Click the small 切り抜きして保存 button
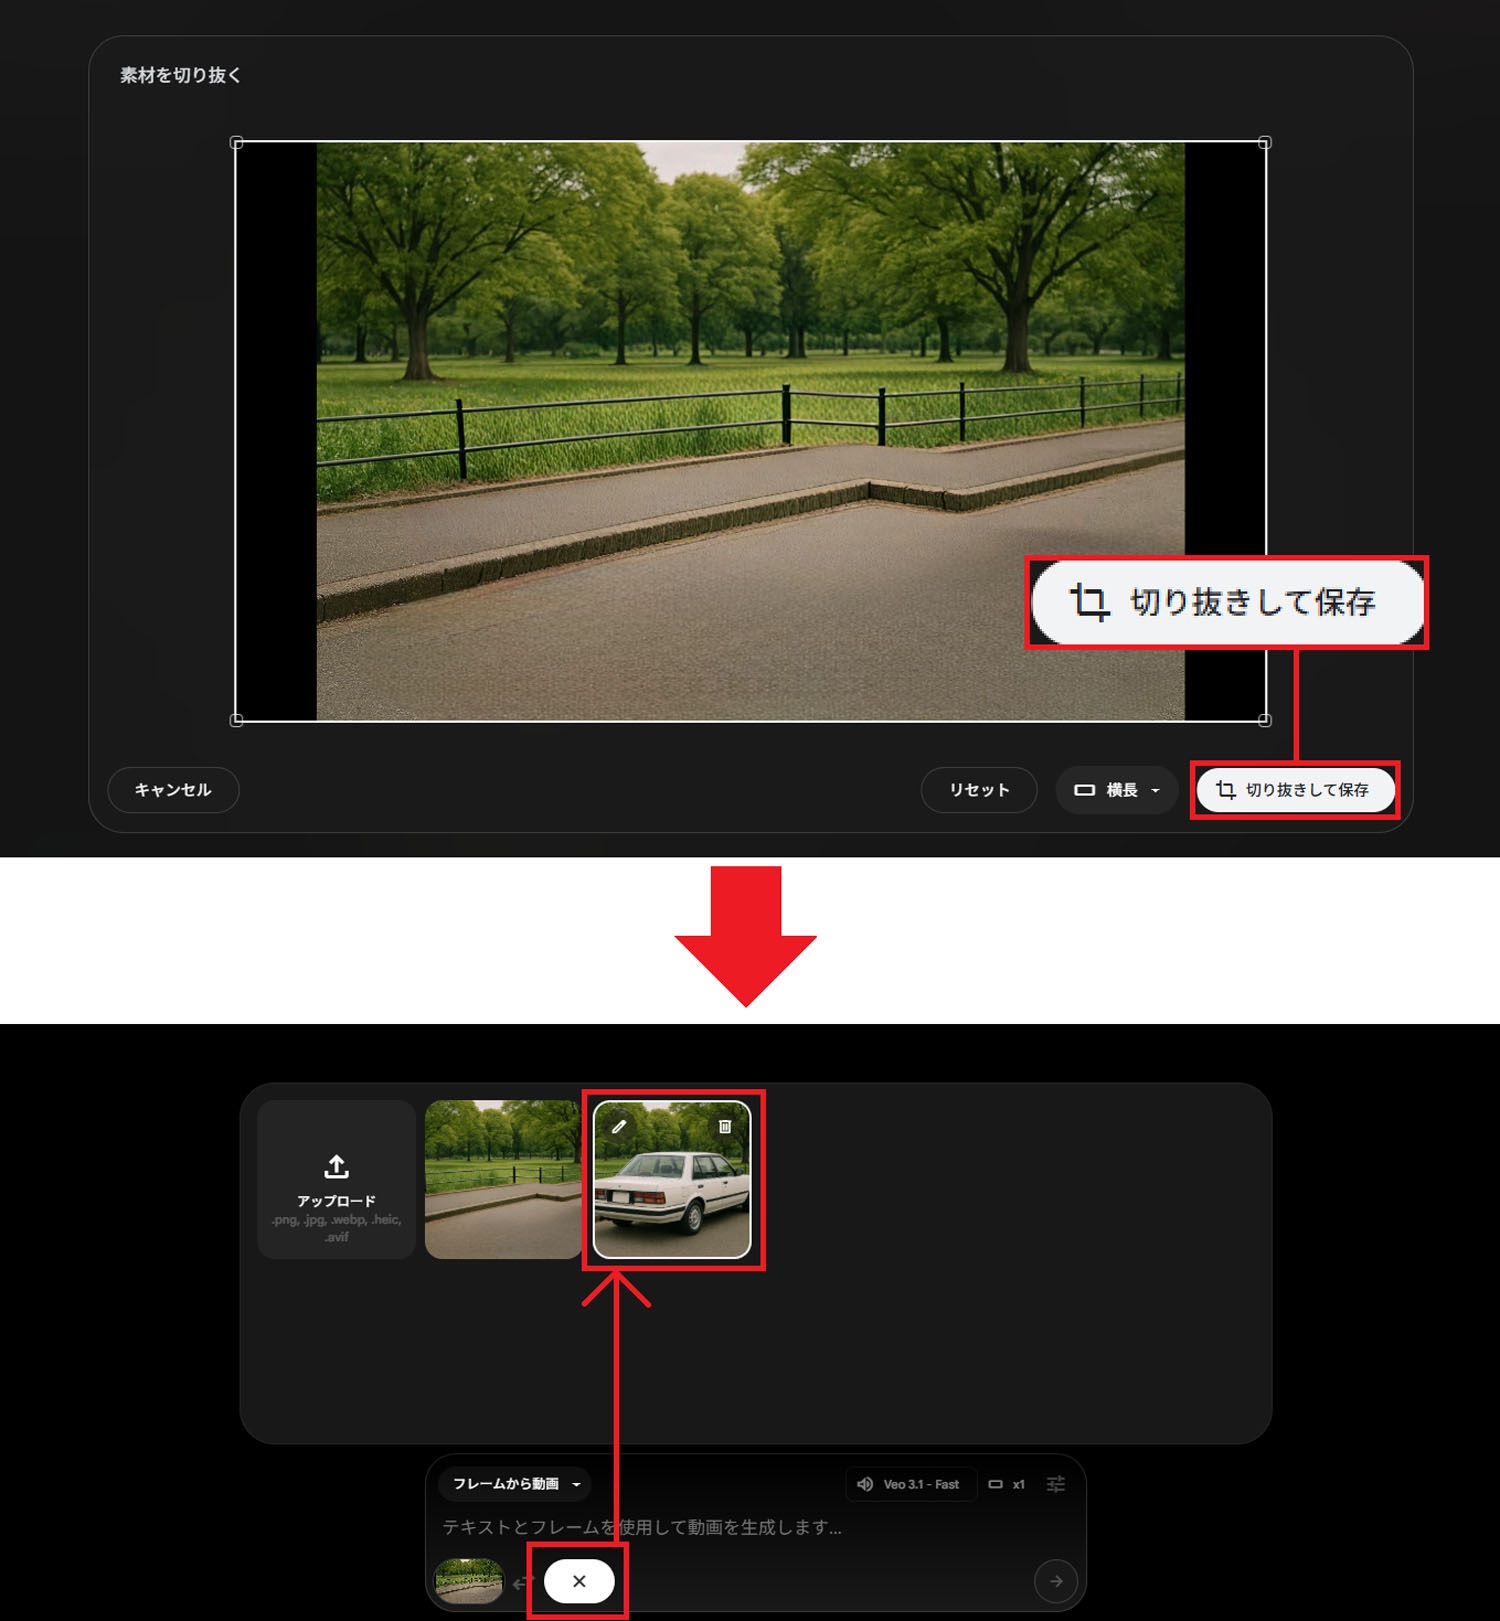This screenshot has width=1500, height=1621. 1295,790
